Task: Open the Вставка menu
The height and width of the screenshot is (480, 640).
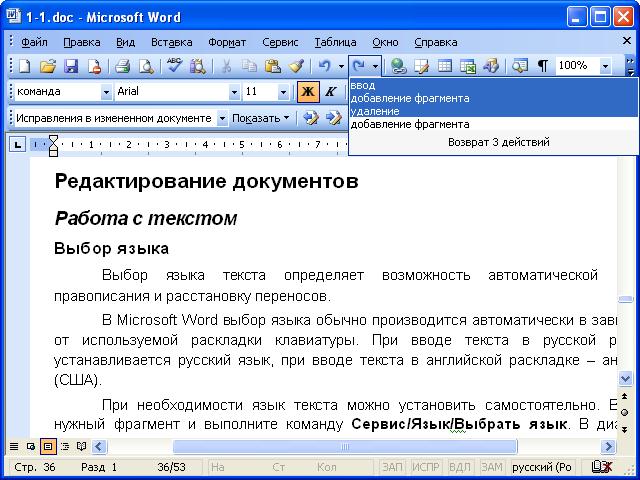Action: click(172, 42)
